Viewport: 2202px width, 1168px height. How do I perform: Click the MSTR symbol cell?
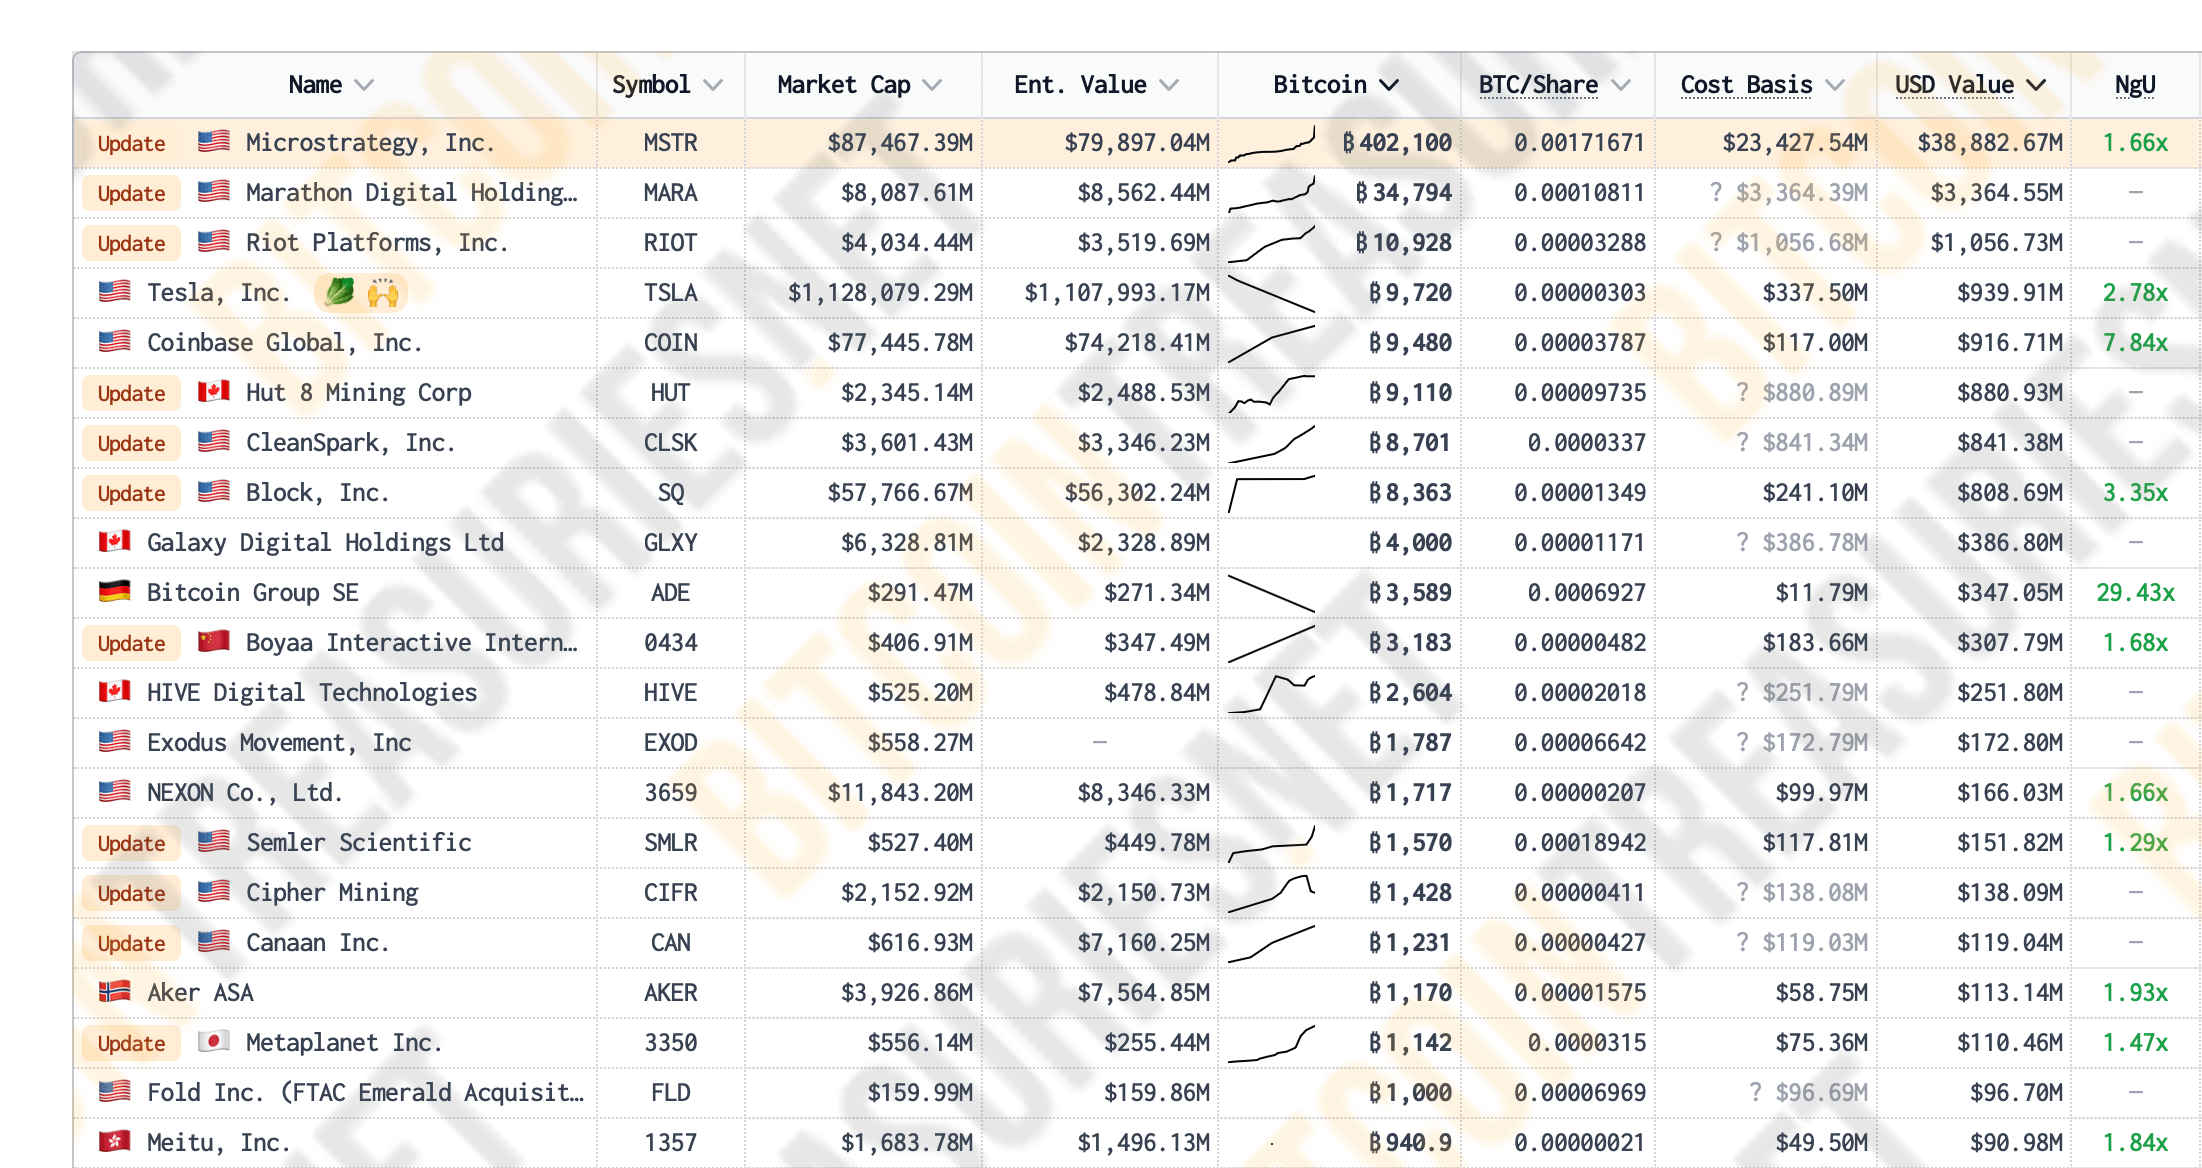[670, 143]
